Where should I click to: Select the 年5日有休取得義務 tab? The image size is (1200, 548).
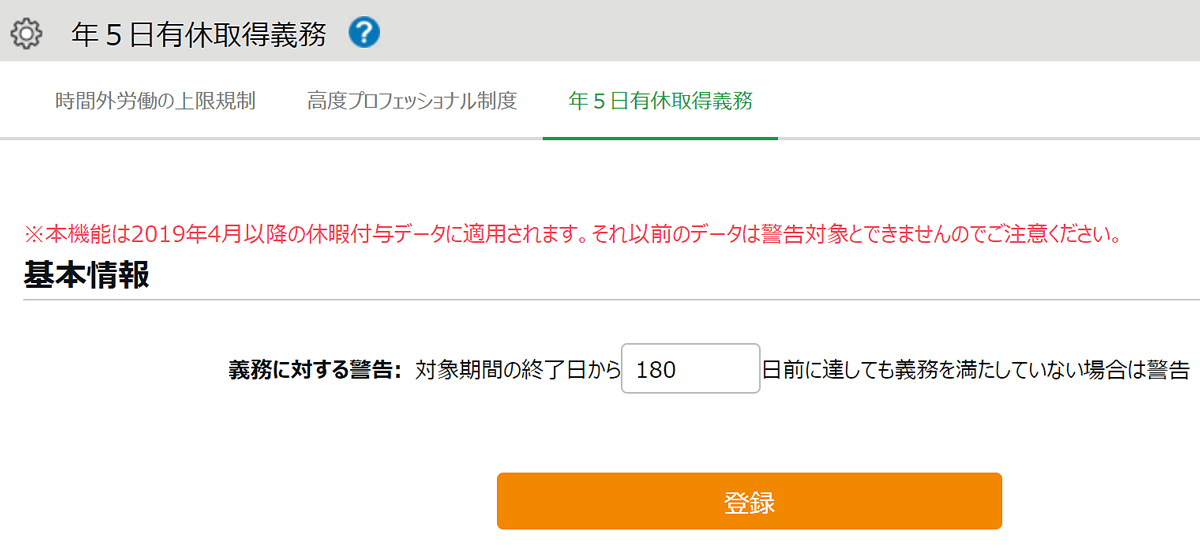tap(660, 101)
